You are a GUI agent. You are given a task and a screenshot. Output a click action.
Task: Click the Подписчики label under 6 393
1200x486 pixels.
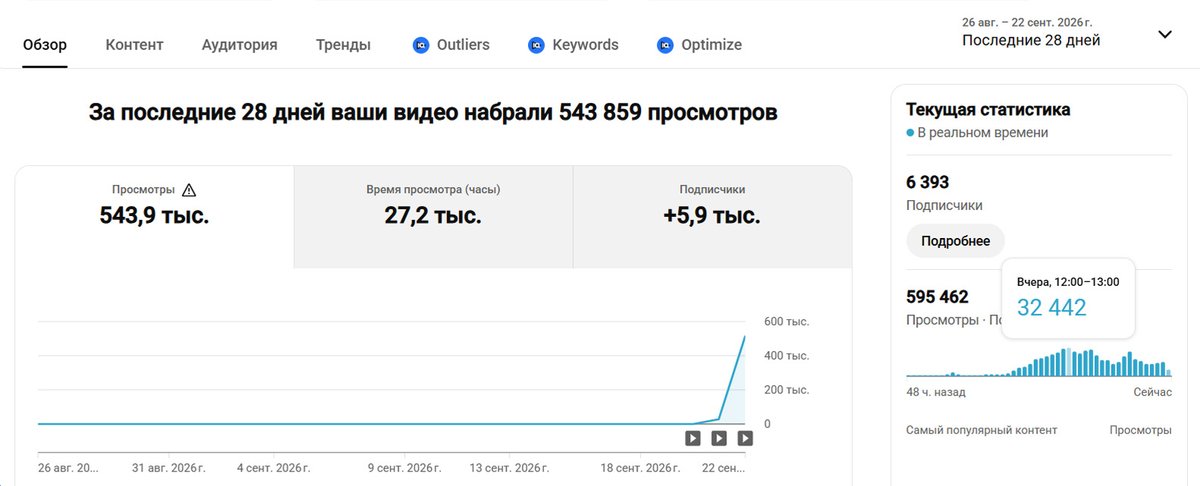click(944, 205)
